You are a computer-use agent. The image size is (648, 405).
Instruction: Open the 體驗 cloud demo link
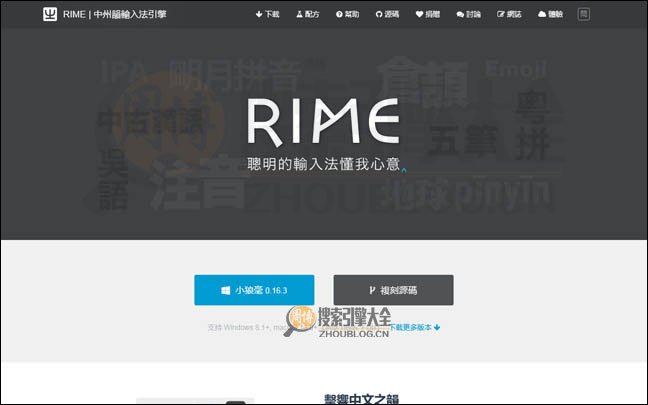(549, 15)
